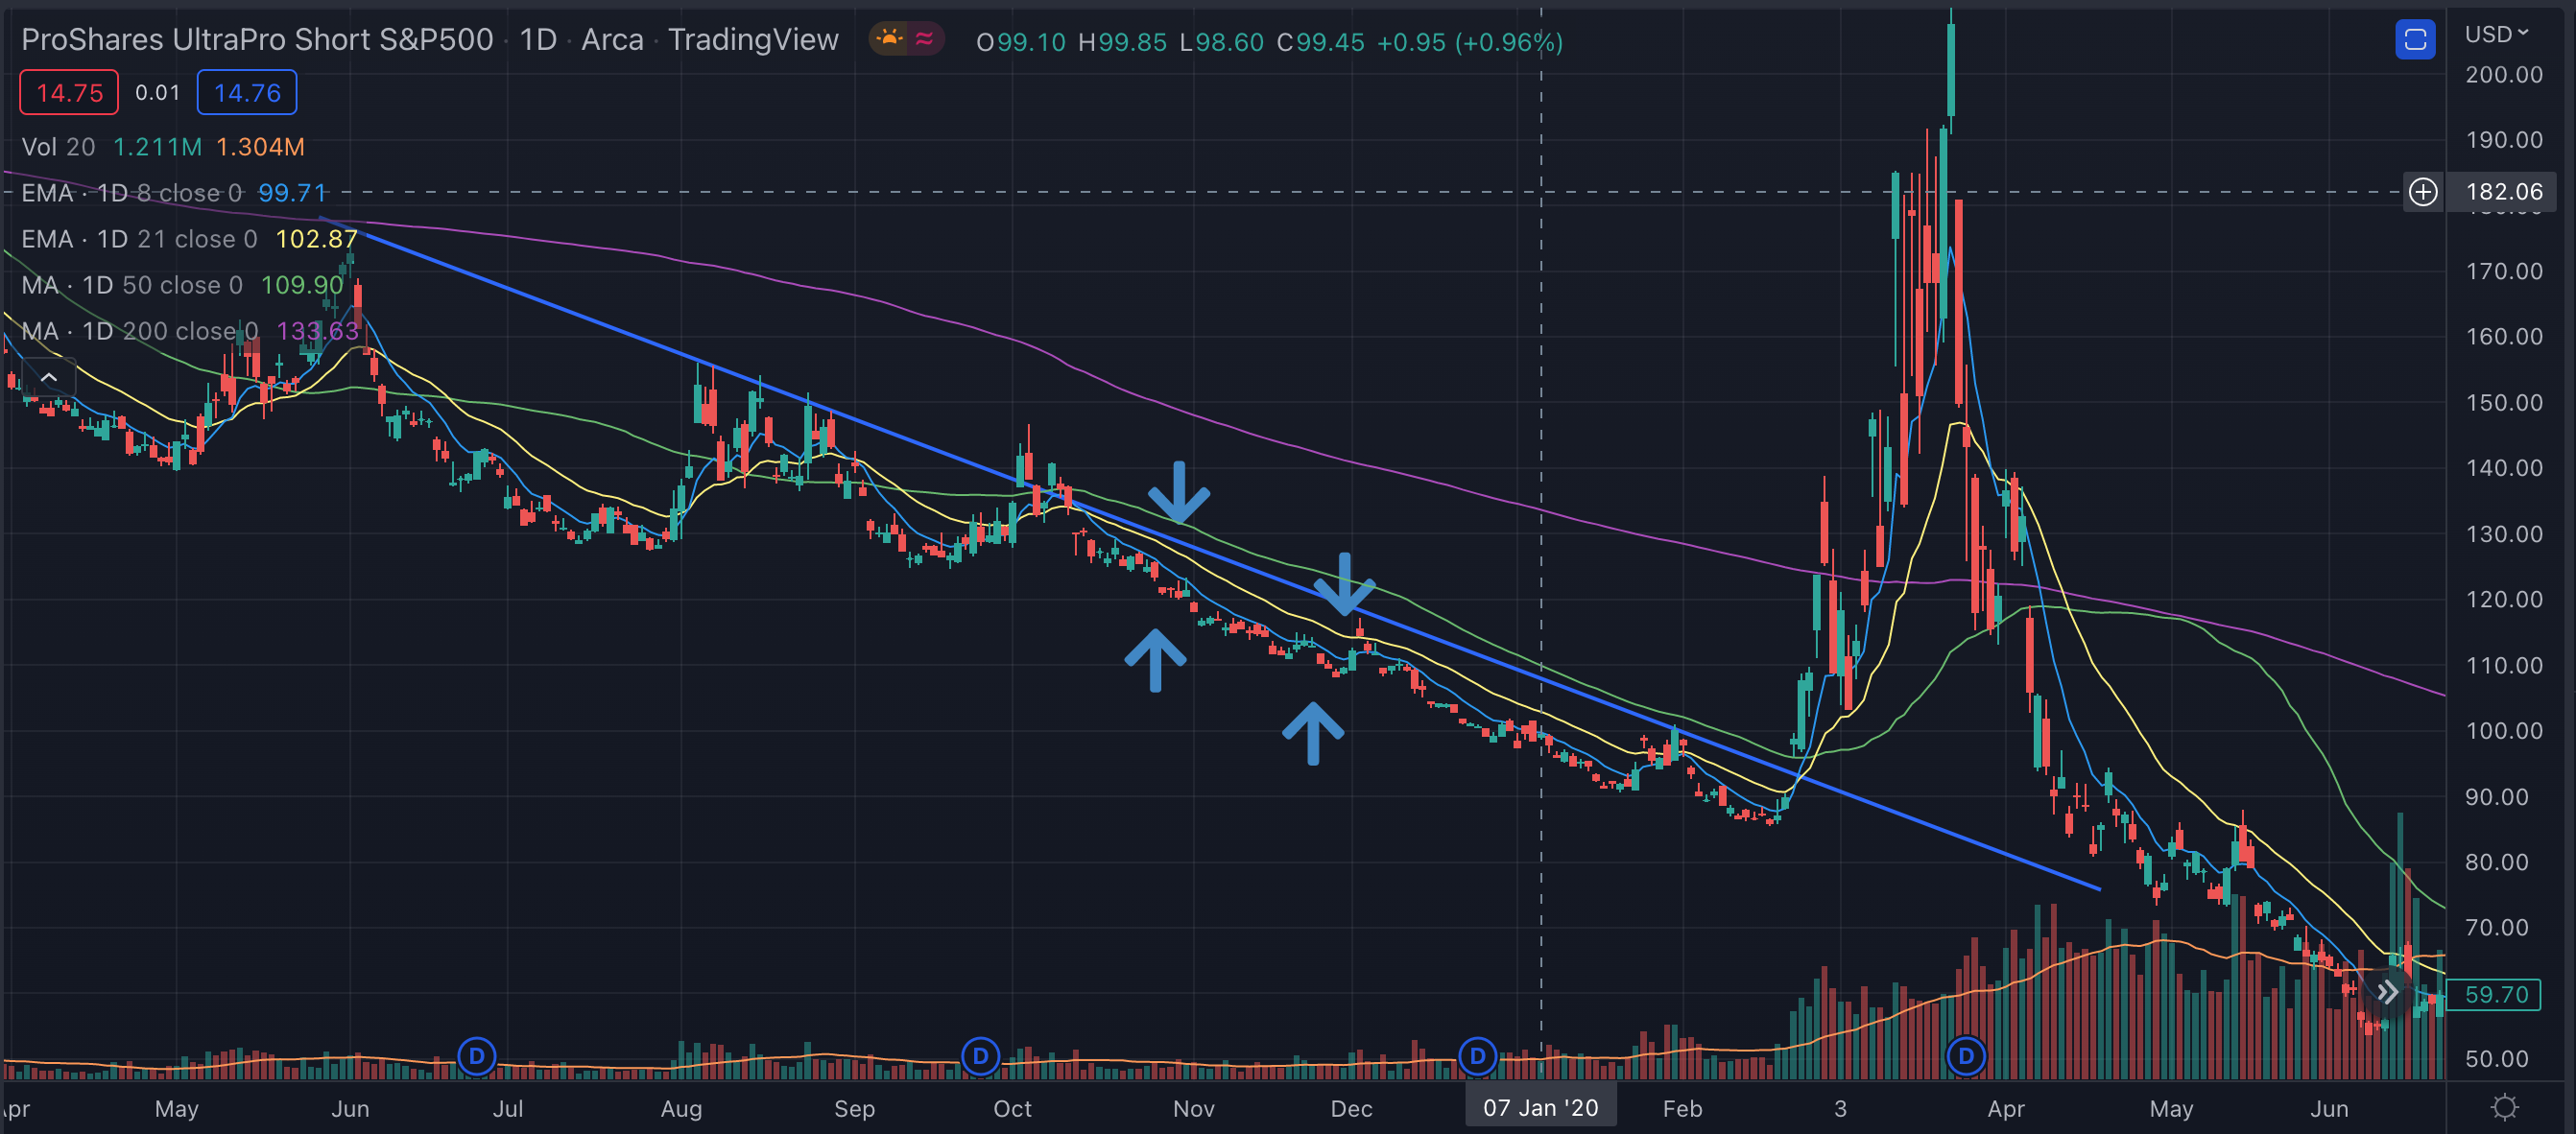Click the blue fullscreen frame icon

[x=2414, y=40]
